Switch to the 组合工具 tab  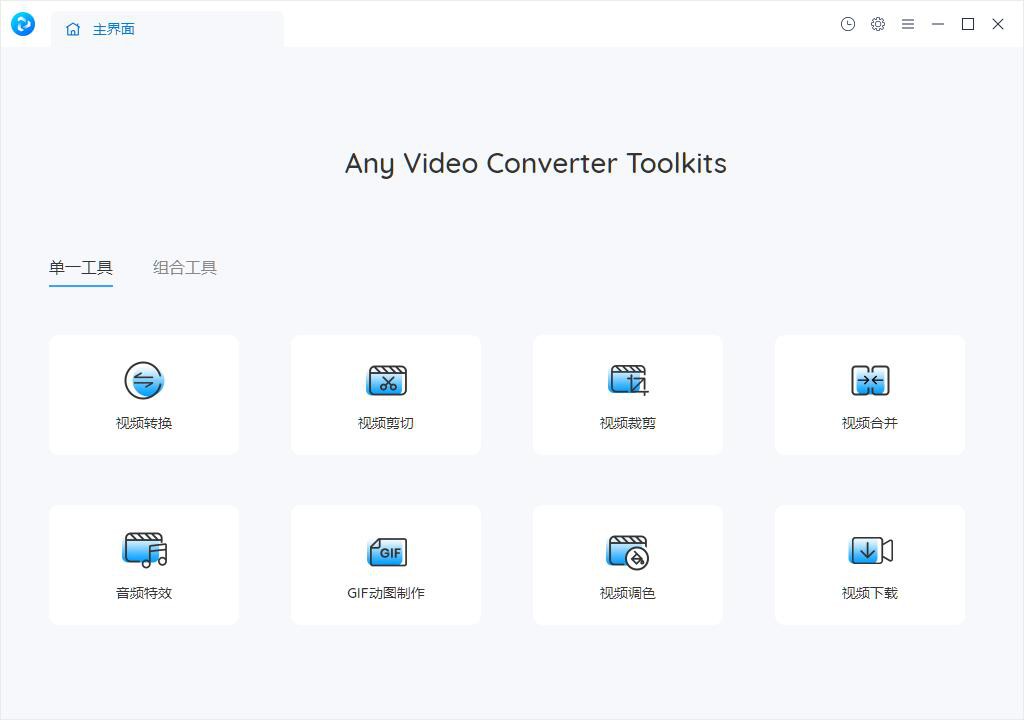184,267
